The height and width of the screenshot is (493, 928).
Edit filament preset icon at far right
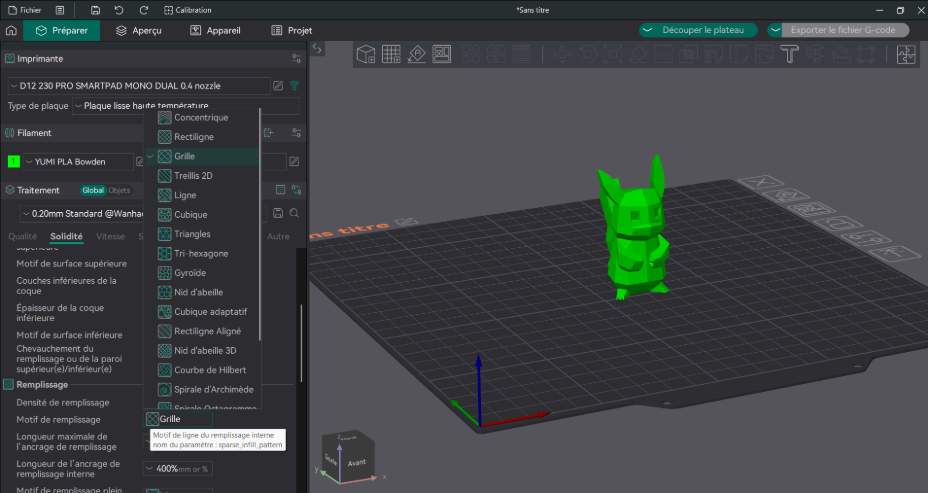pyautogui.click(x=294, y=161)
